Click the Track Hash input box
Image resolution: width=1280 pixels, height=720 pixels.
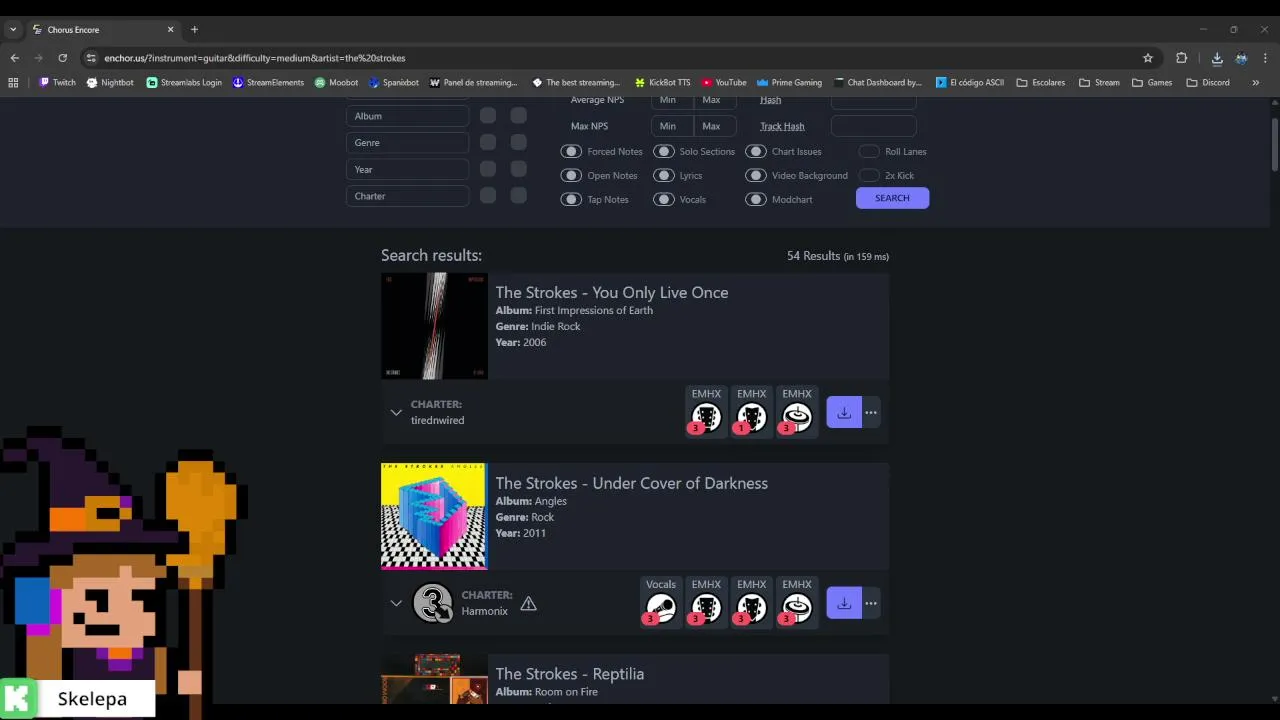tap(873, 126)
